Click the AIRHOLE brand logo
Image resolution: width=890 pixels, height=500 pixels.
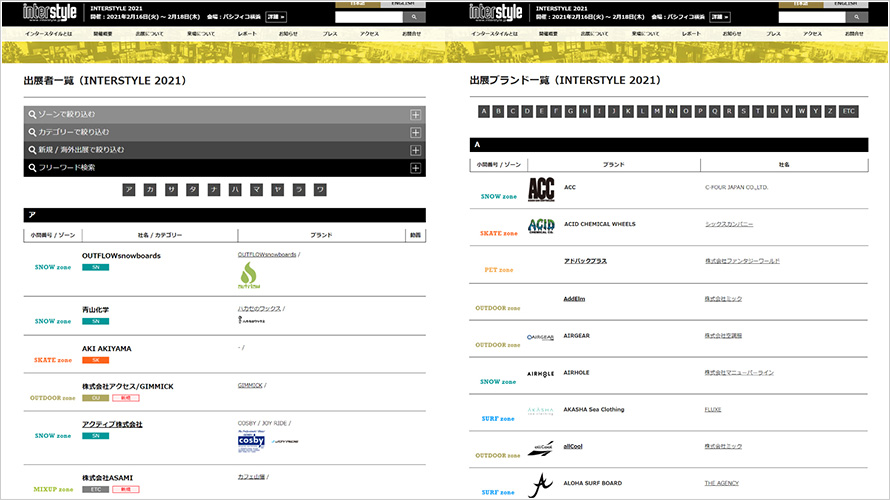[540, 374]
